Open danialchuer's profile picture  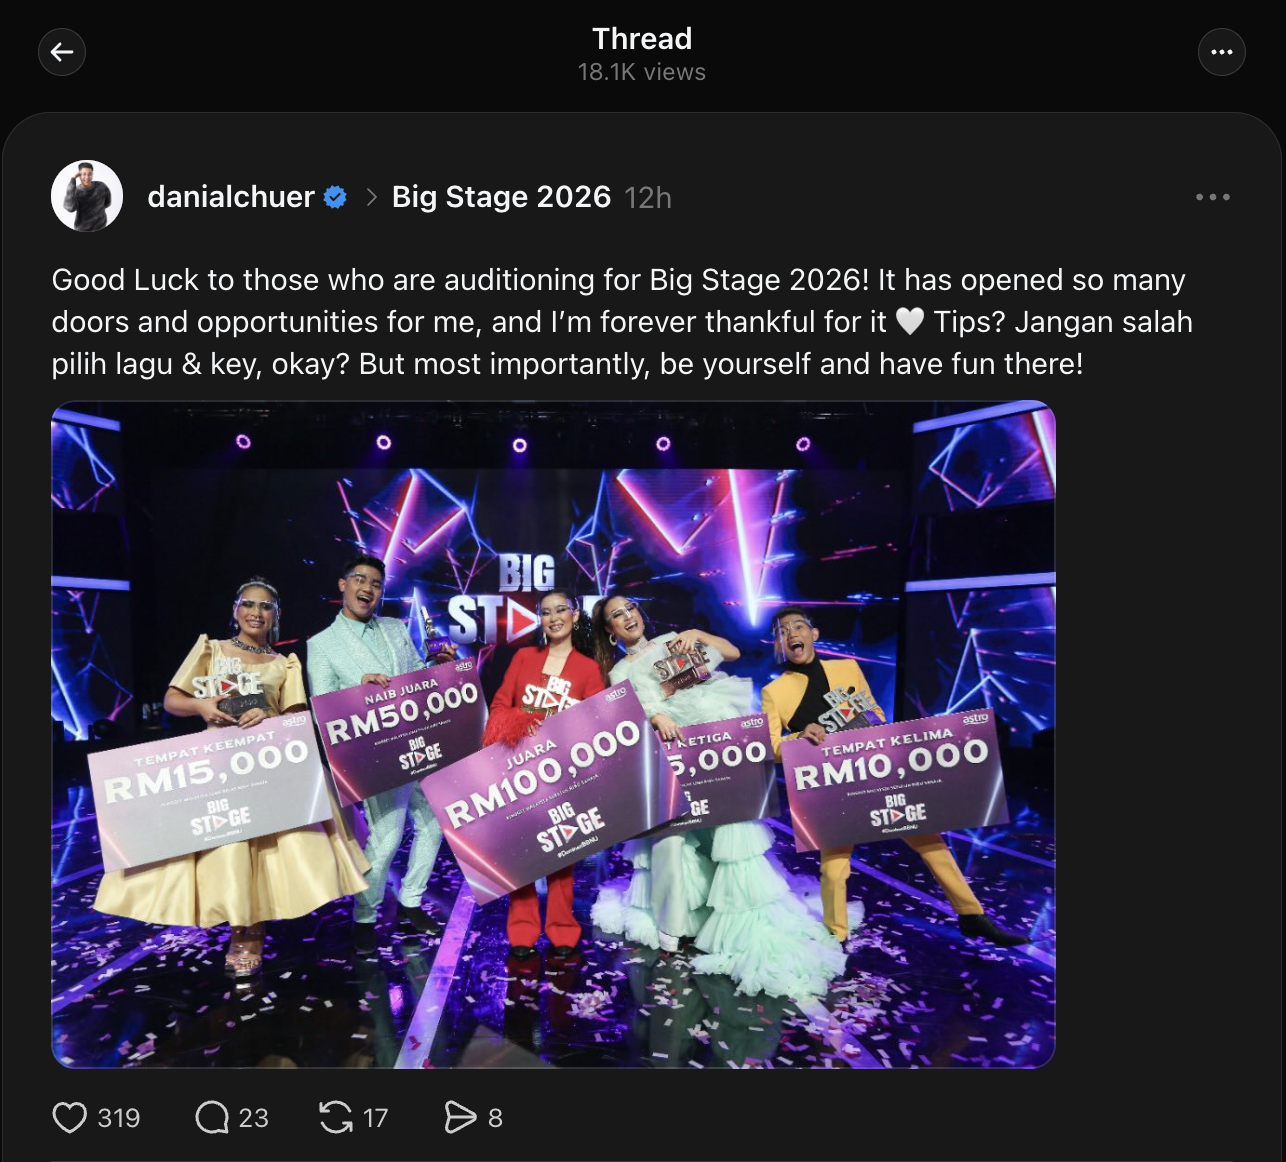point(87,196)
